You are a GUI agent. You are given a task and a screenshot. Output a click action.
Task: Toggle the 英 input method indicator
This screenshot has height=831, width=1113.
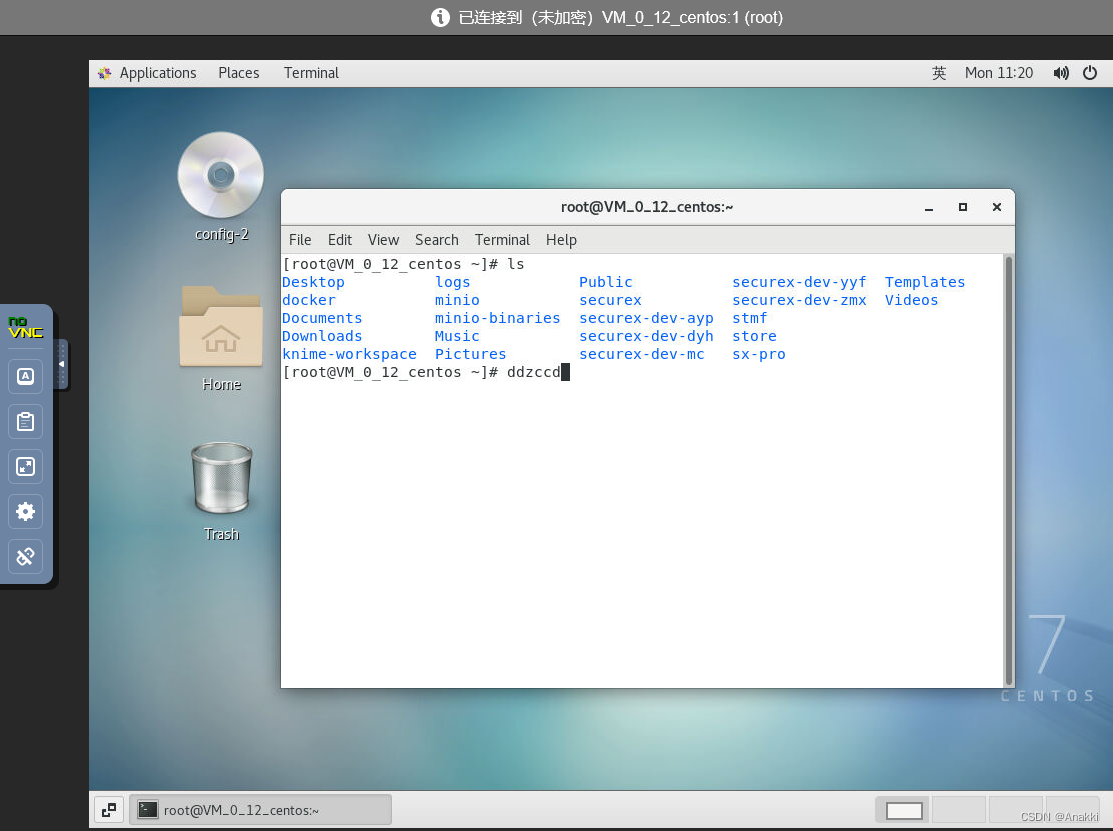point(939,72)
